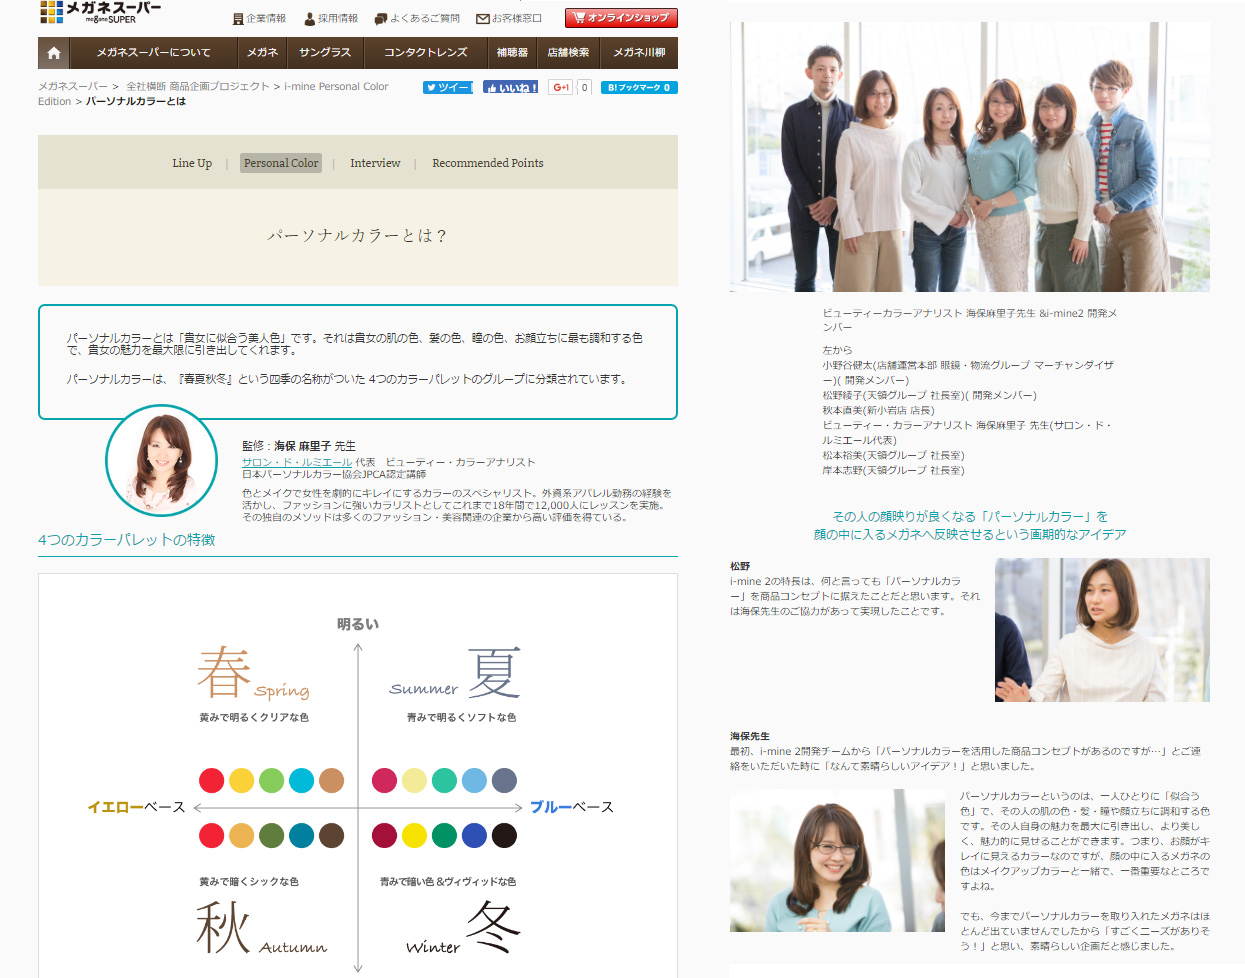Click the home icon in navigation bar

(54, 53)
